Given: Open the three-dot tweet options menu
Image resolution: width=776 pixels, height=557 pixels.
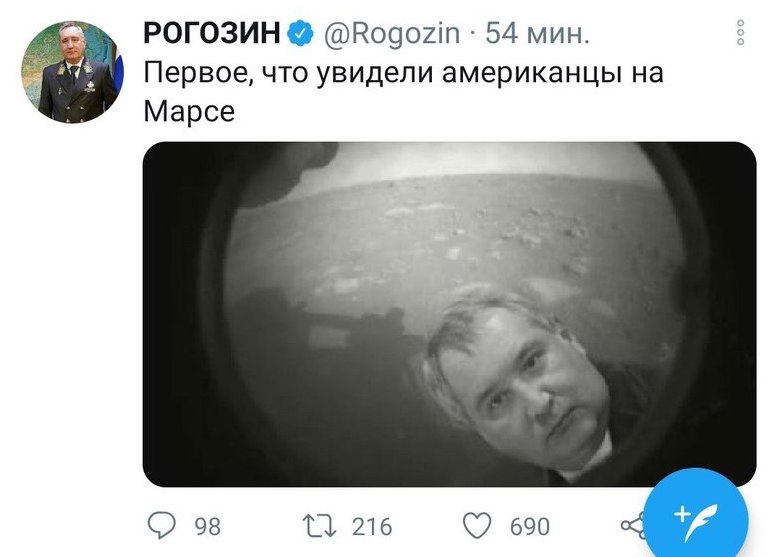Looking at the screenshot, I should click(x=740, y=33).
